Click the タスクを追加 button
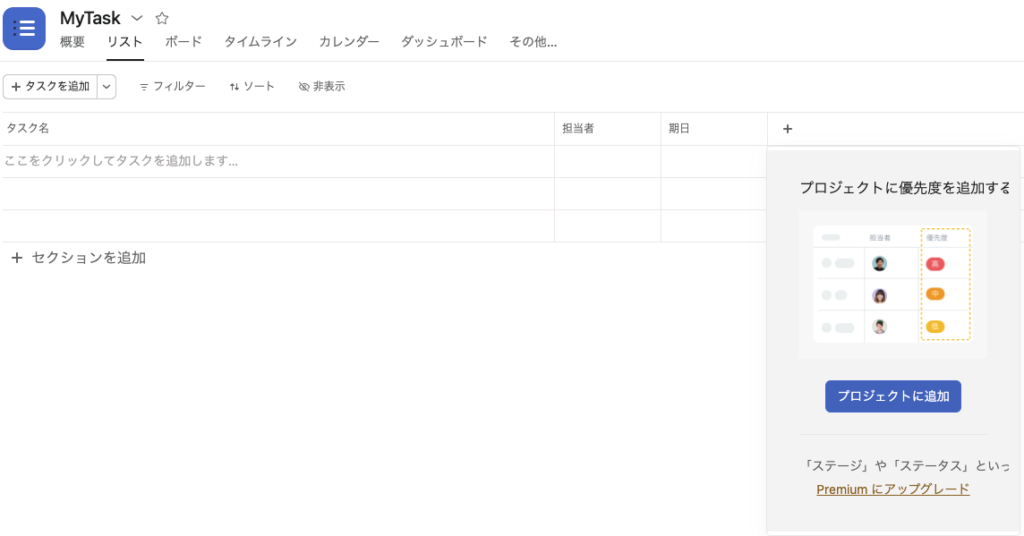Viewport: 1024px width, 536px height. (50, 86)
